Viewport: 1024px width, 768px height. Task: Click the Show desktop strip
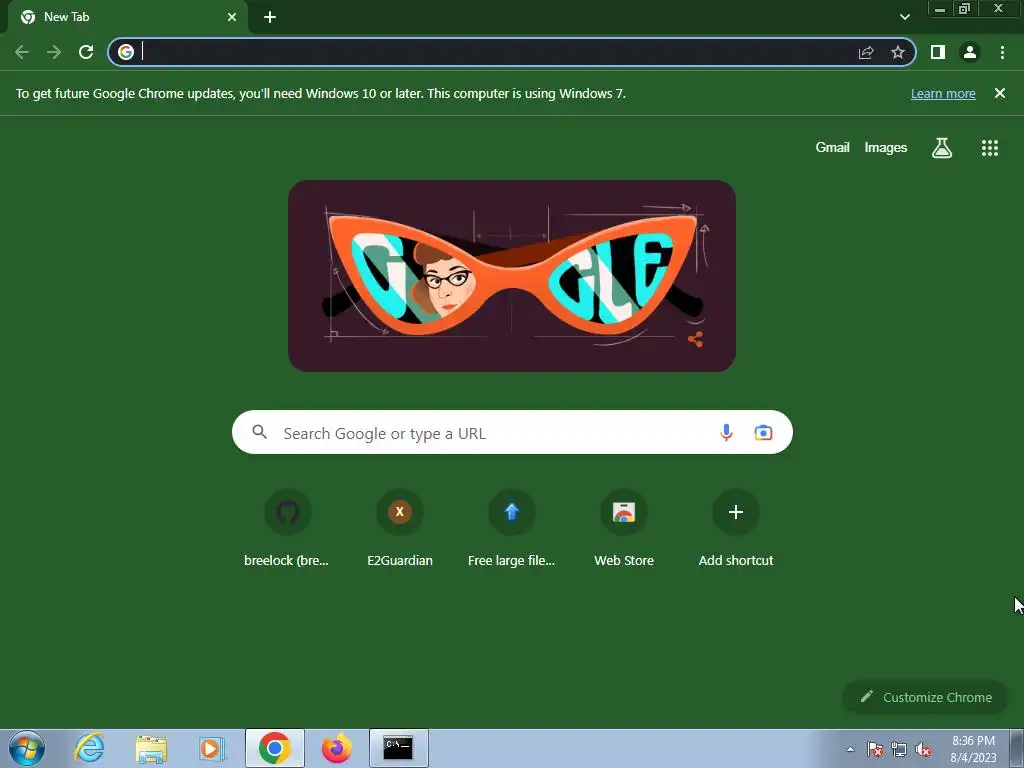tap(1017, 748)
